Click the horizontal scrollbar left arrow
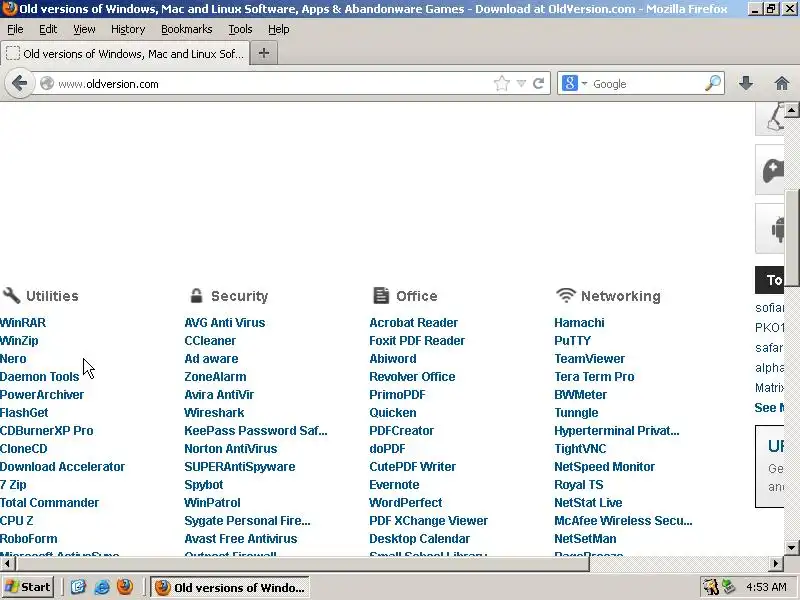 [x=7, y=563]
